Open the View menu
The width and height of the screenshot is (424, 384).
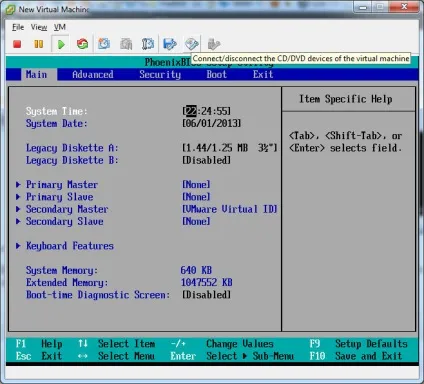tap(39, 27)
